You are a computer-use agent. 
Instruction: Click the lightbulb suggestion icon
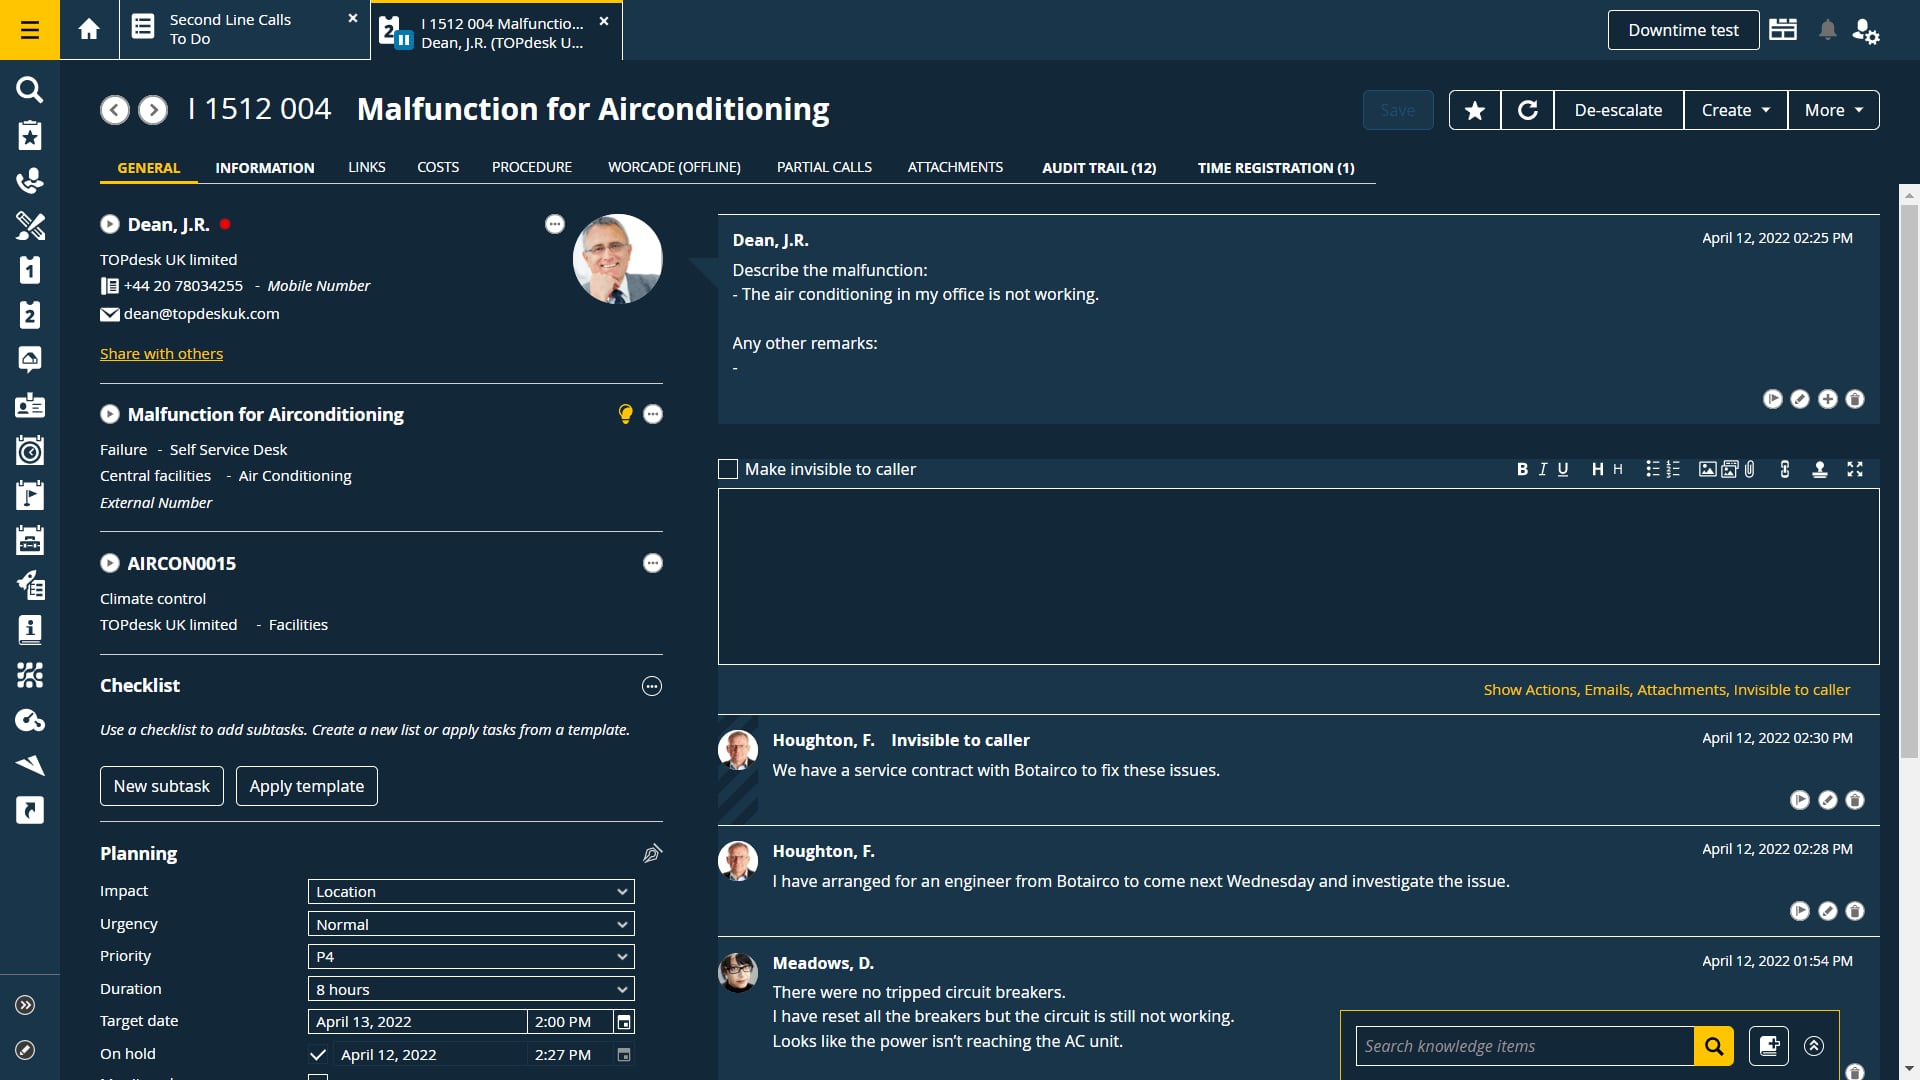(x=625, y=414)
